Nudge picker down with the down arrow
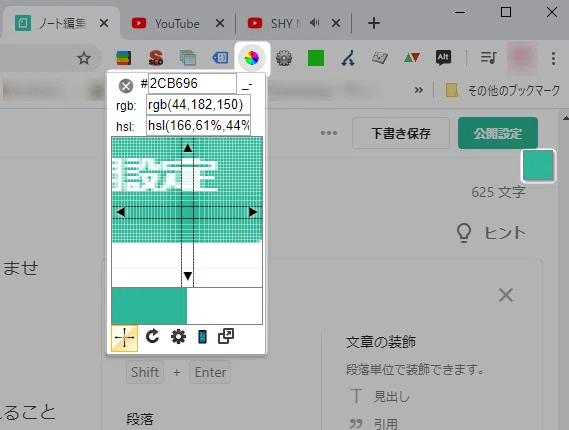The width and height of the screenshot is (569, 430). click(188, 276)
